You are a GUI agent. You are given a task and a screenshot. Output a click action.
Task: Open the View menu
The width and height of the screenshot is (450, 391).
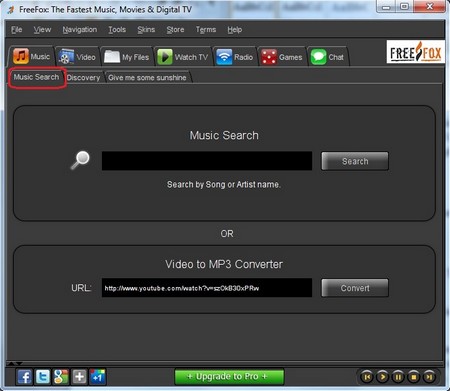pos(42,30)
